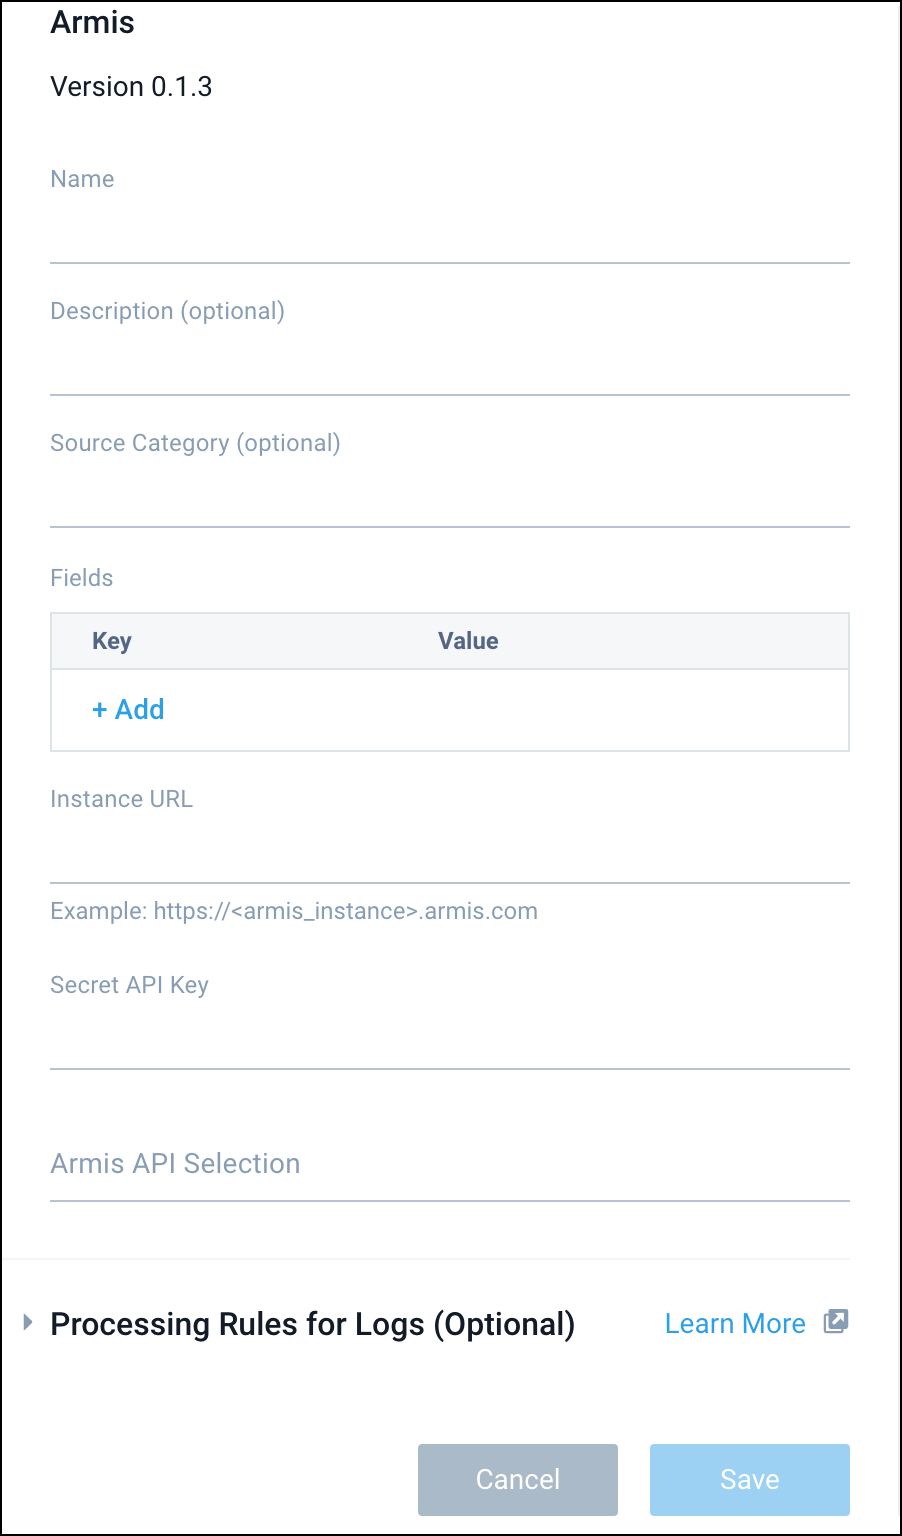The image size is (902, 1536).
Task: Click the Instance URL example text
Action: click(x=293, y=910)
